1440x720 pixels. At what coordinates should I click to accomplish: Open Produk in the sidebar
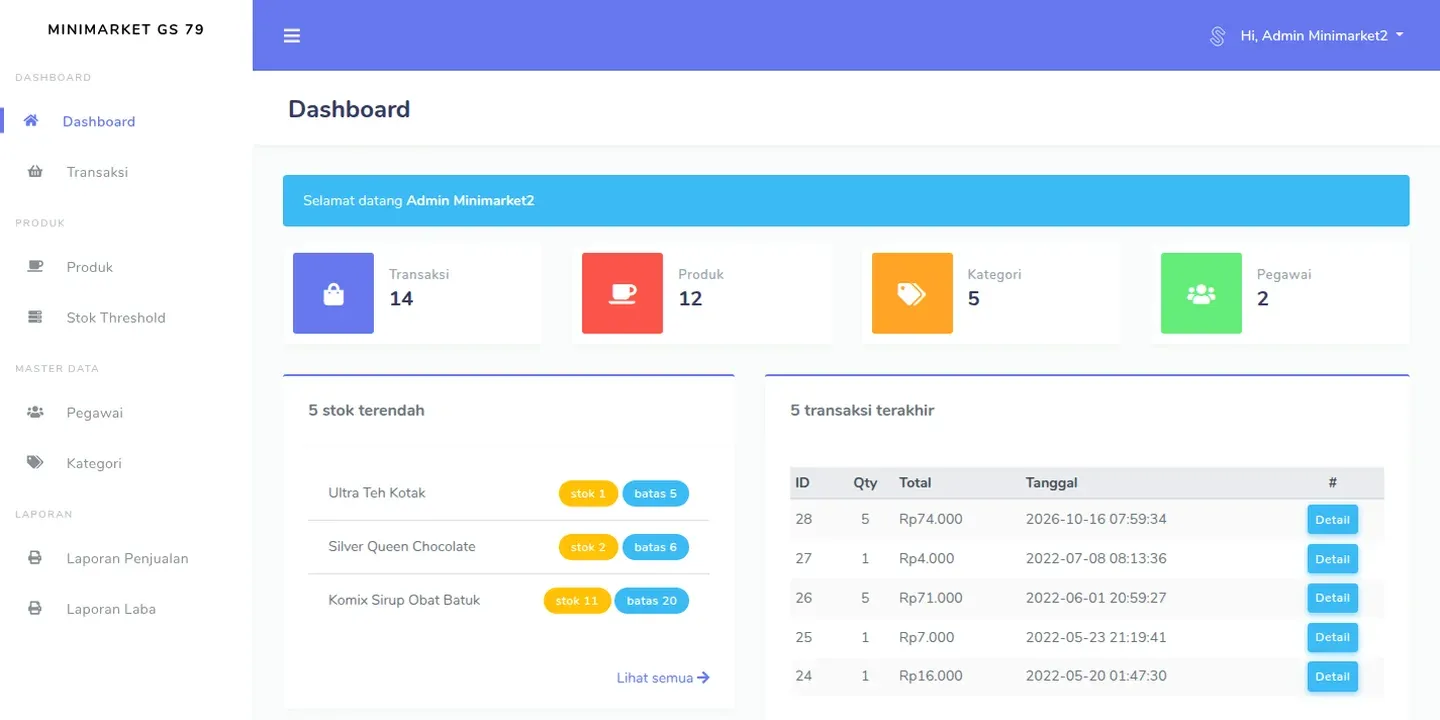(90, 267)
